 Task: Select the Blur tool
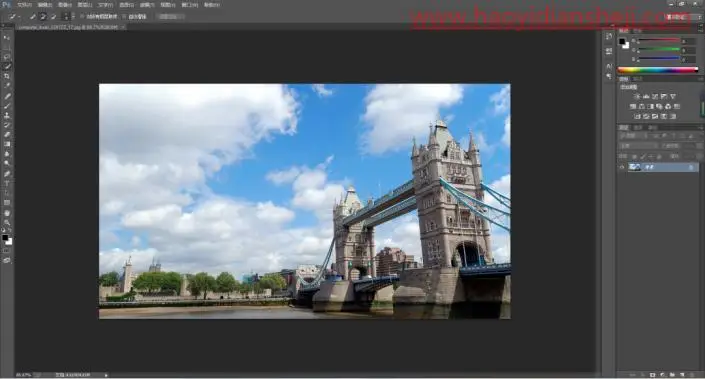(x=7, y=154)
